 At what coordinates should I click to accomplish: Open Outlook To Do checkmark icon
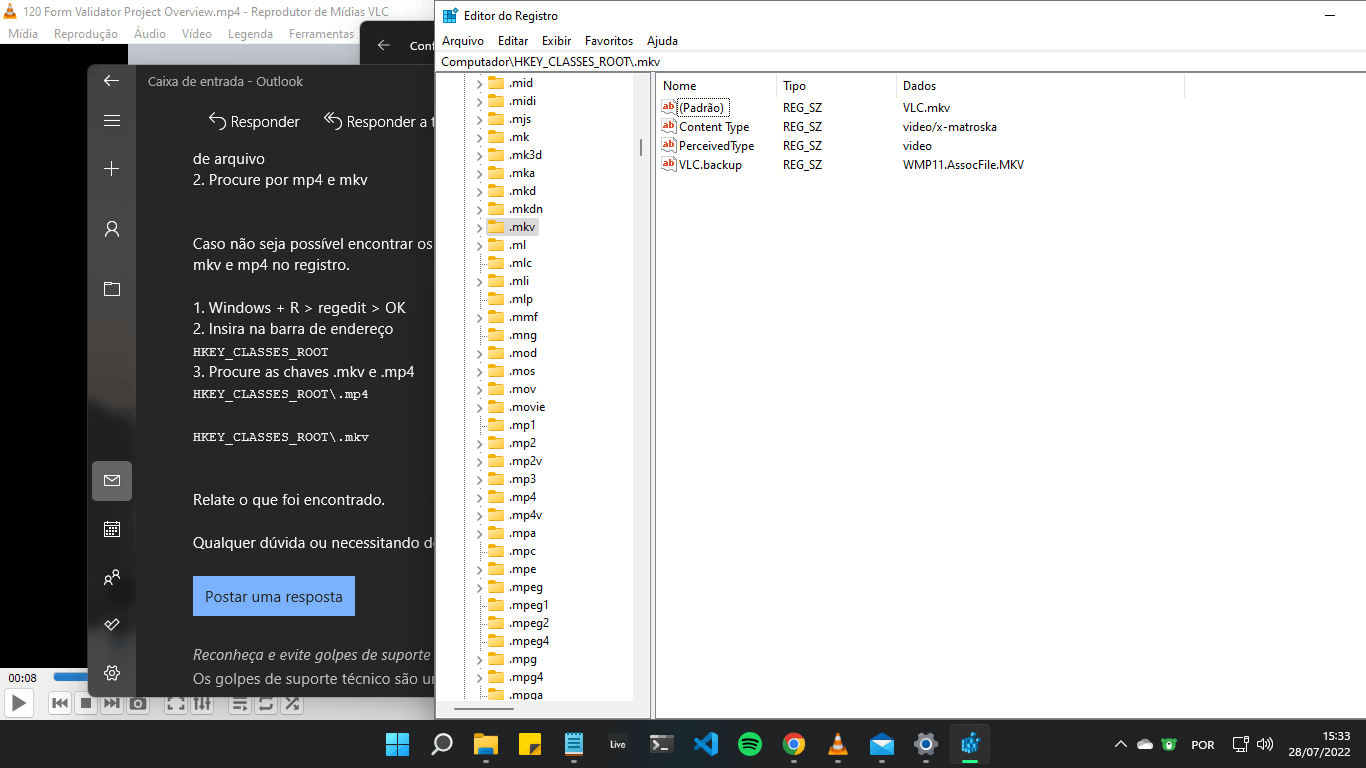pos(112,625)
